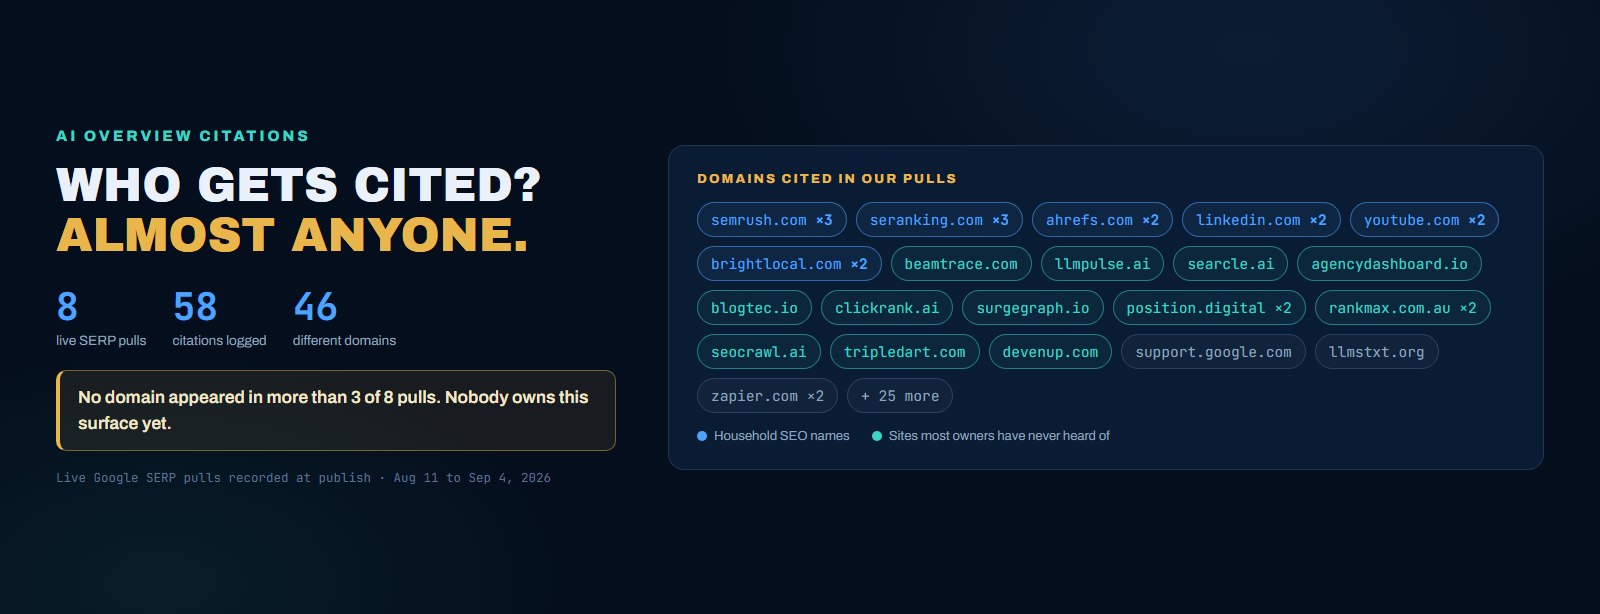Click the blogtec.io chip

point(754,308)
